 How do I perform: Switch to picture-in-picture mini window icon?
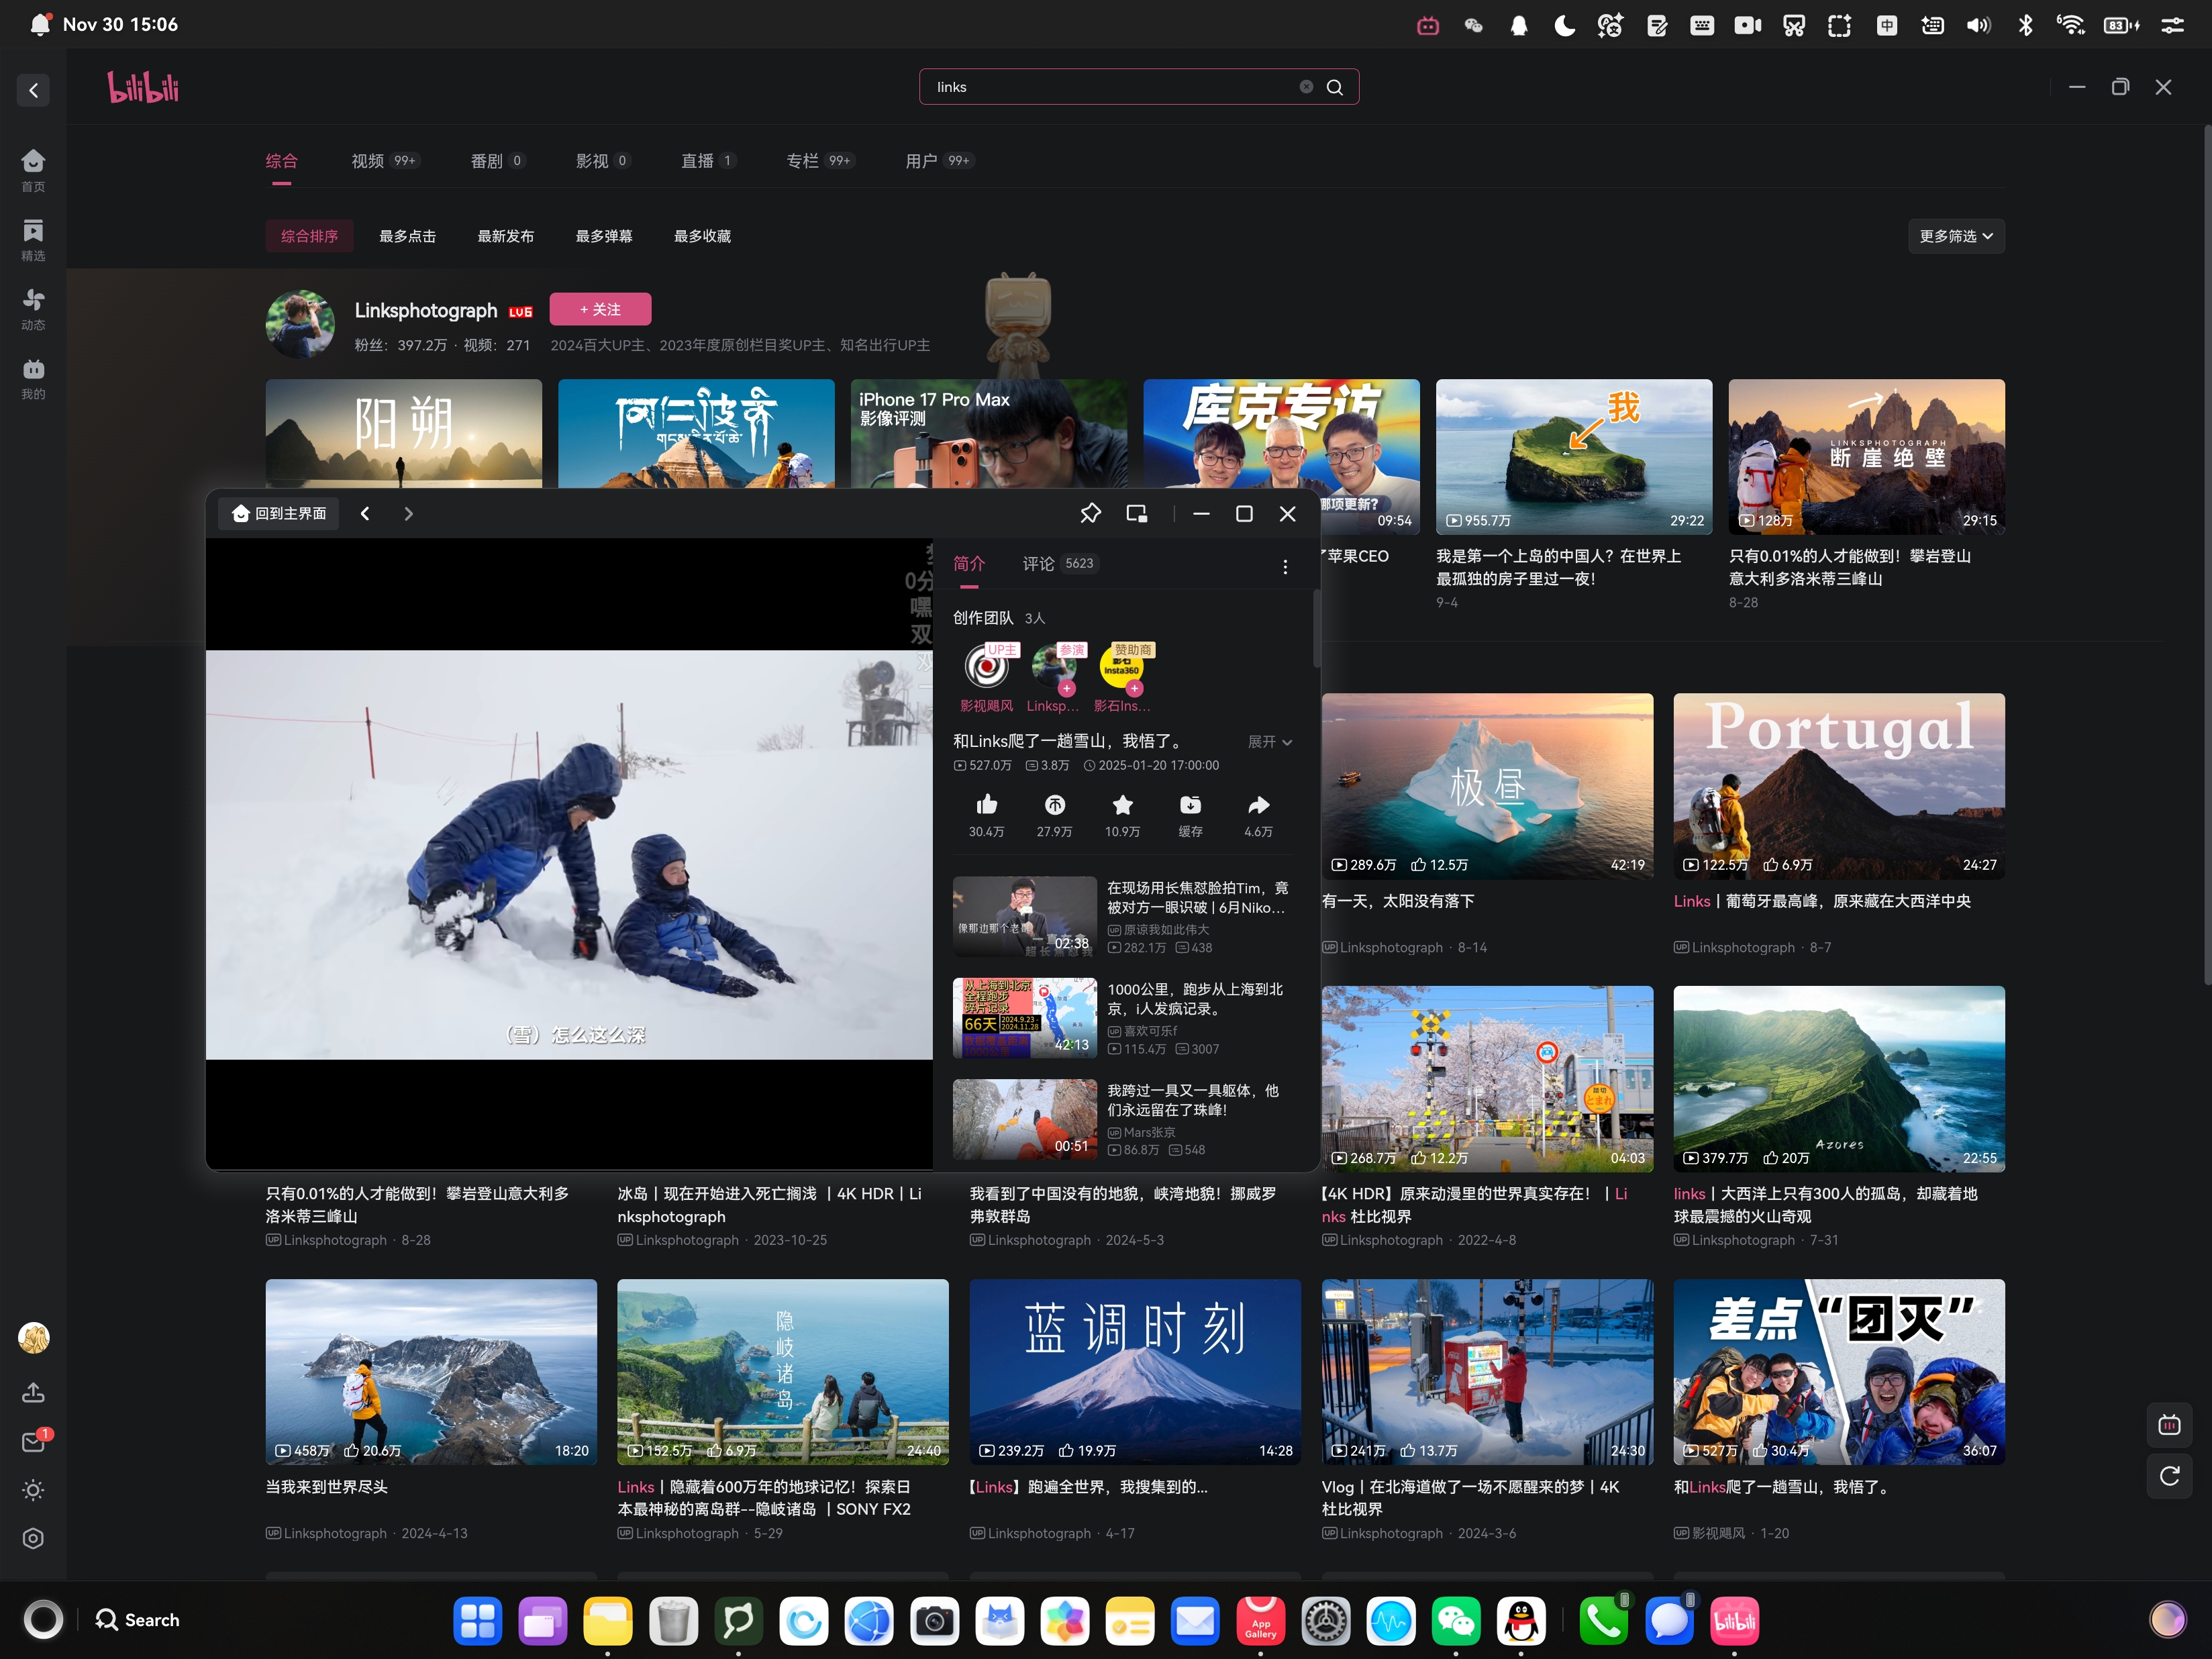[1137, 513]
